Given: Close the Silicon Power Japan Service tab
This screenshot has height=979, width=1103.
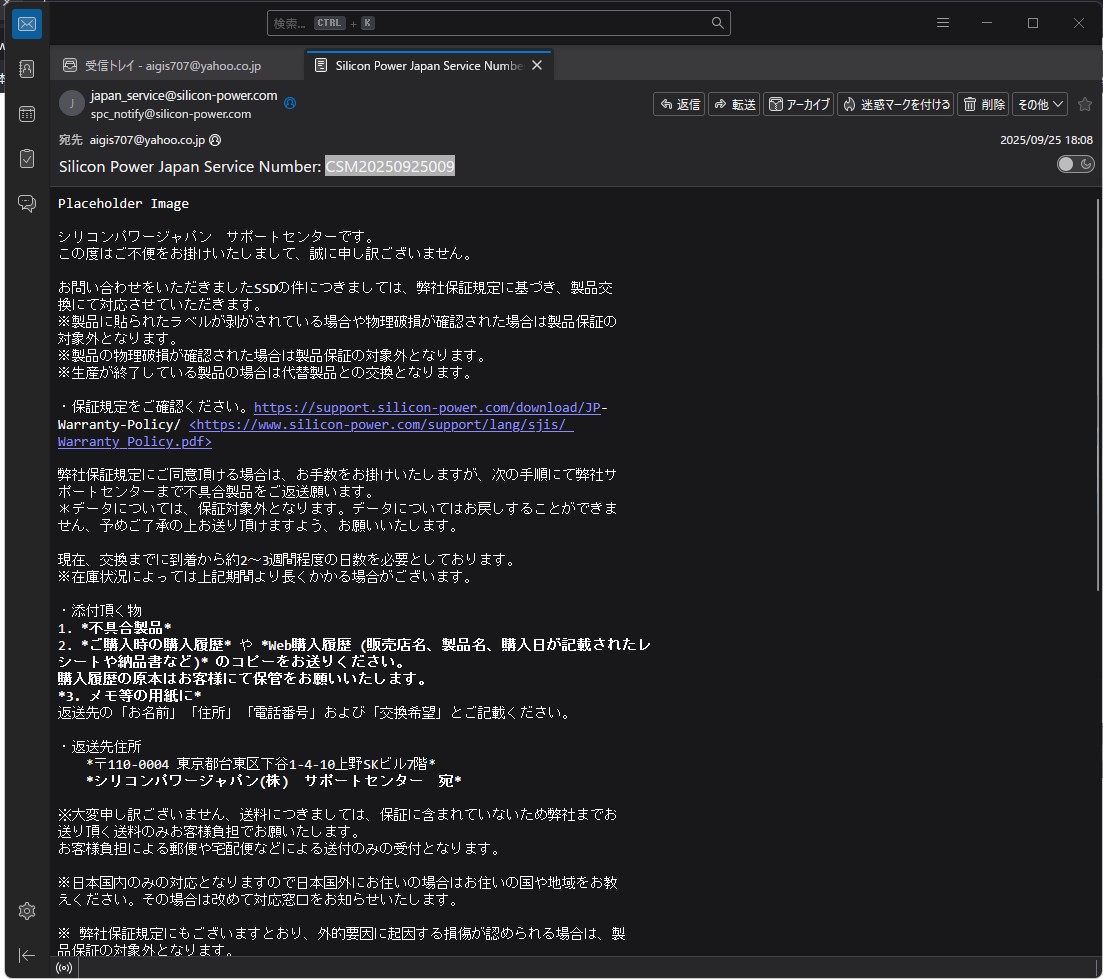Looking at the screenshot, I should (x=537, y=66).
